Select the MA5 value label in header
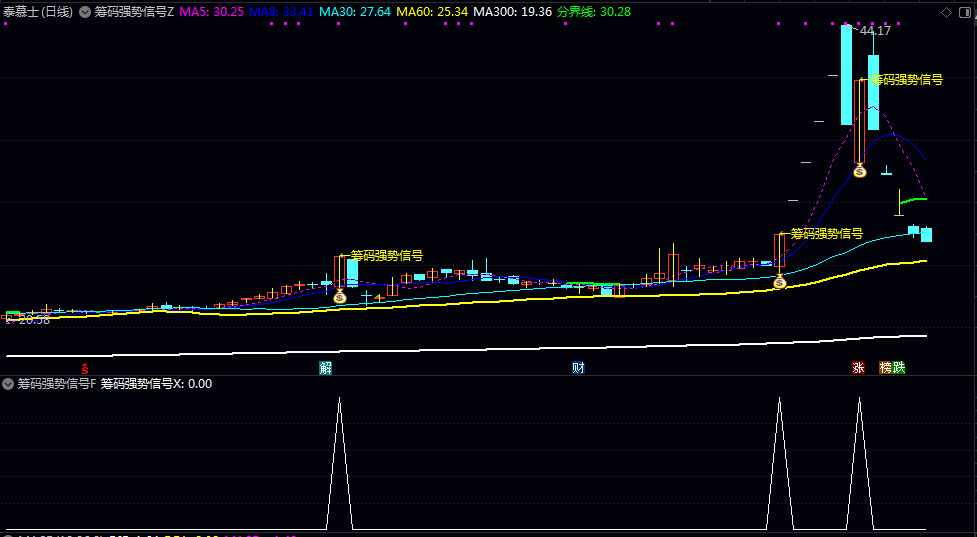Image resolution: width=977 pixels, height=537 pixels. pos(211,11)
